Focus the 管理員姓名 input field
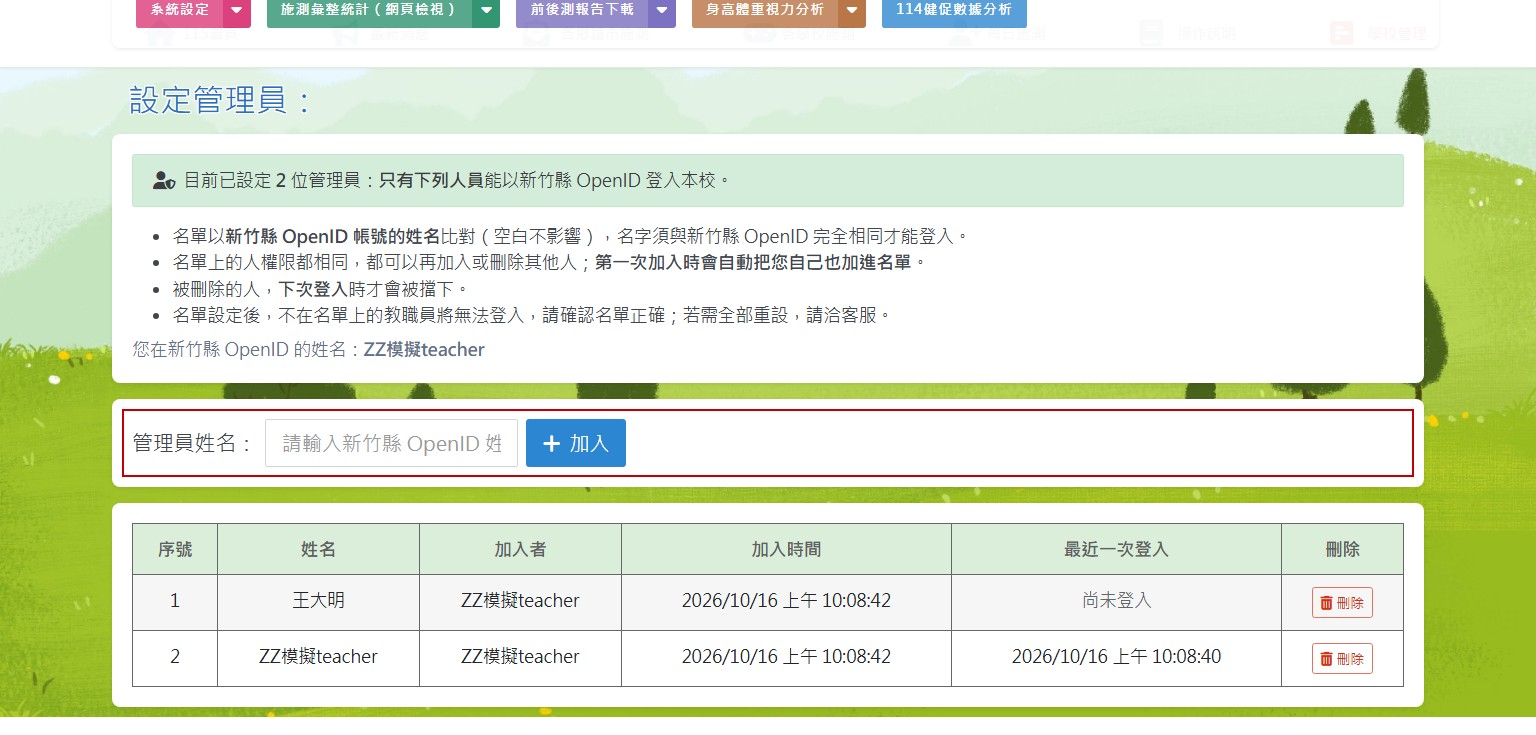 [391, 443]
